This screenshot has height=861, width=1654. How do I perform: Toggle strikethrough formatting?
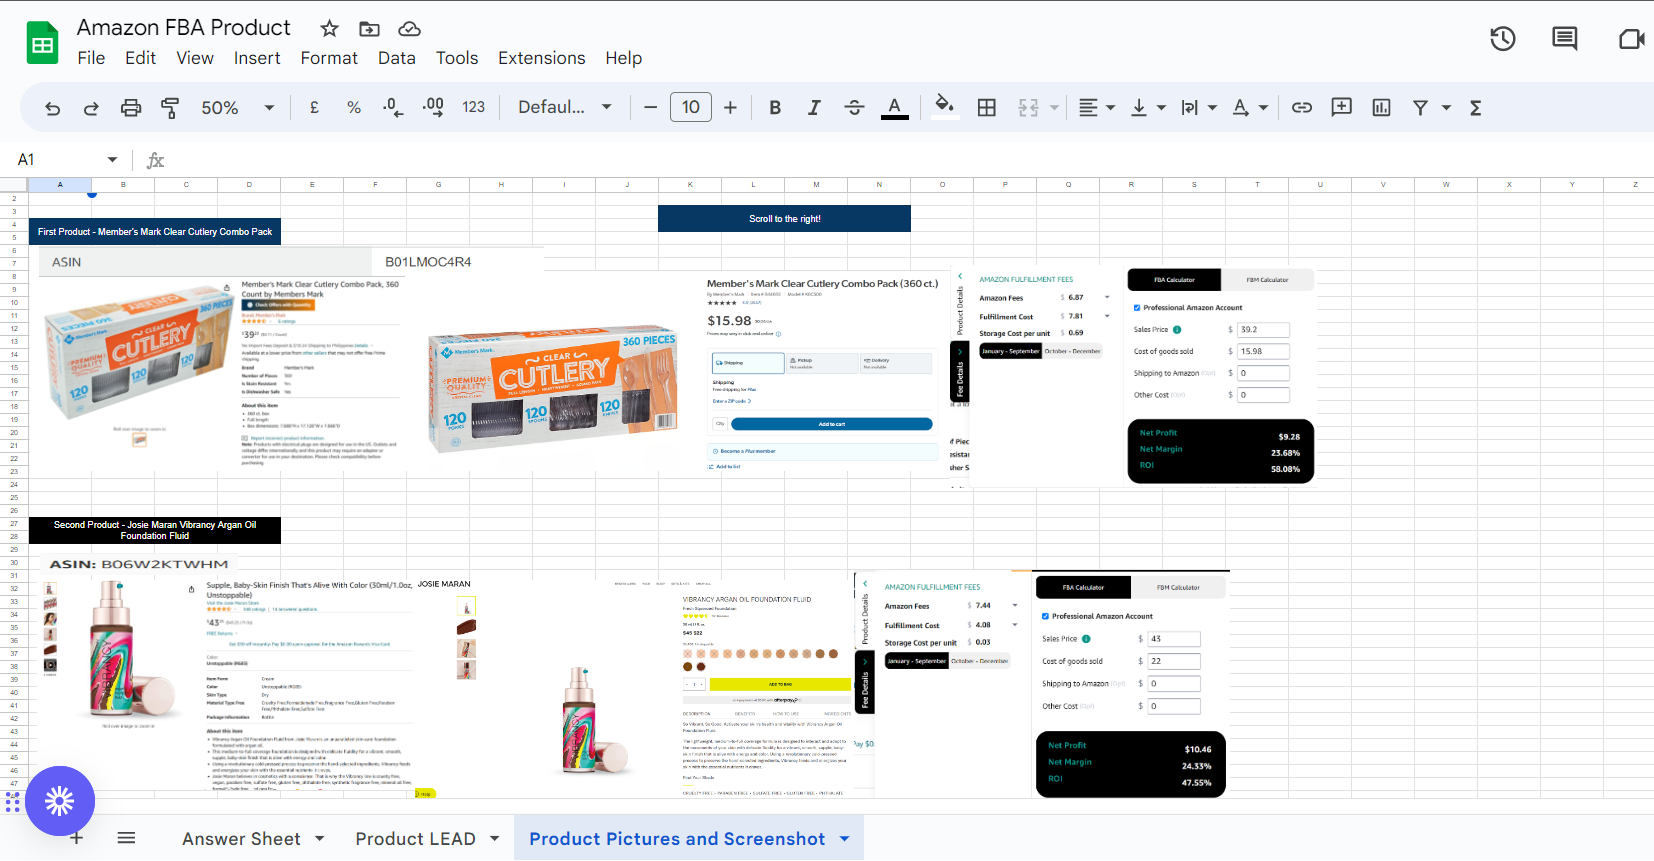click(854, 107)
